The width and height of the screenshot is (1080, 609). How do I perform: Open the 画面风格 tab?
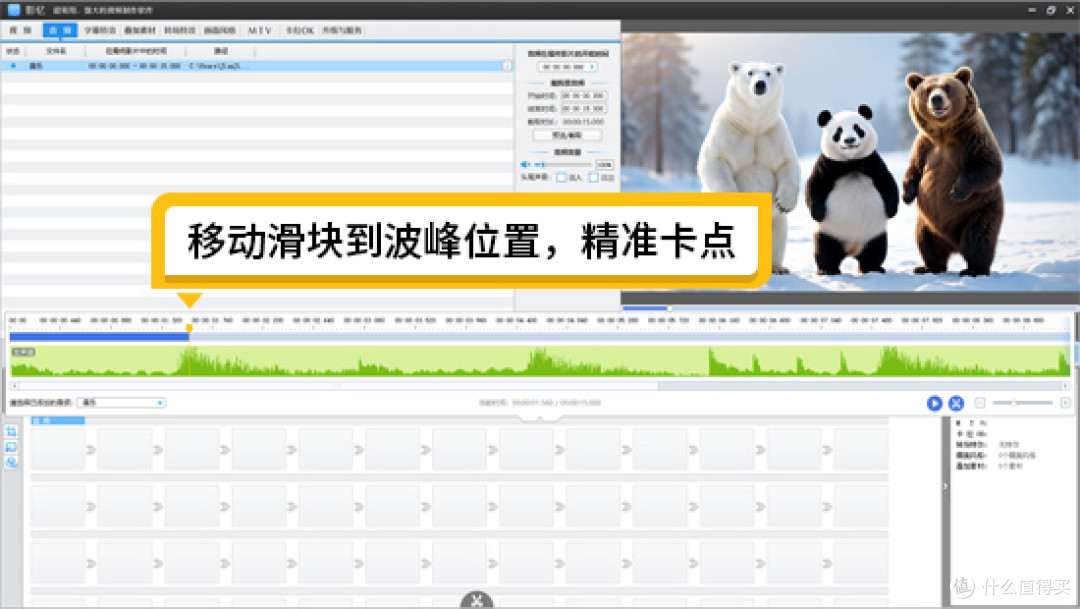coord(220,30)
